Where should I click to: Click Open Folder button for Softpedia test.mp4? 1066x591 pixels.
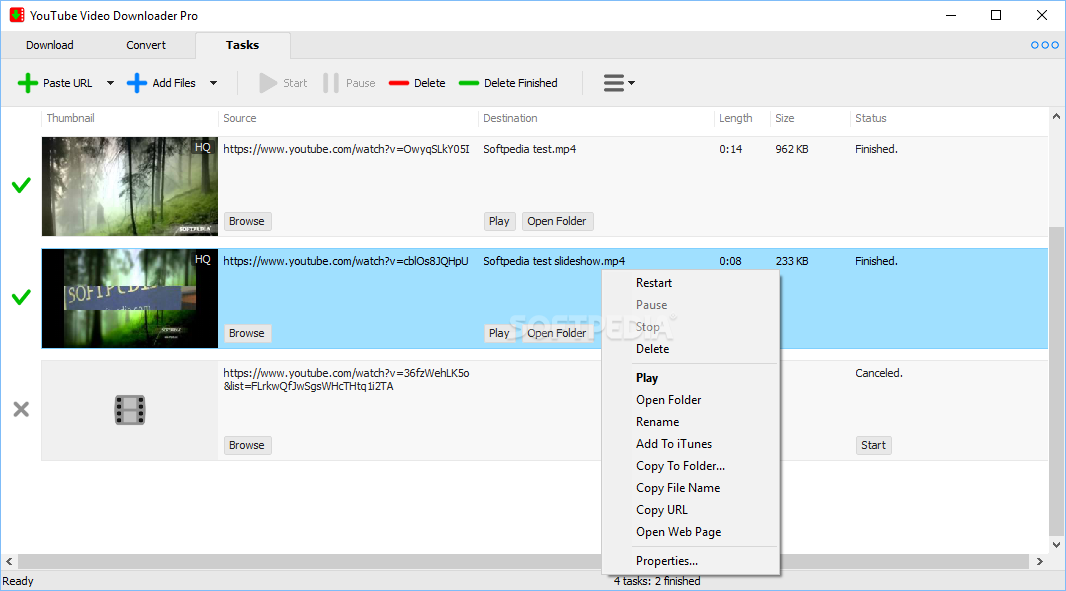click(557, 221)
